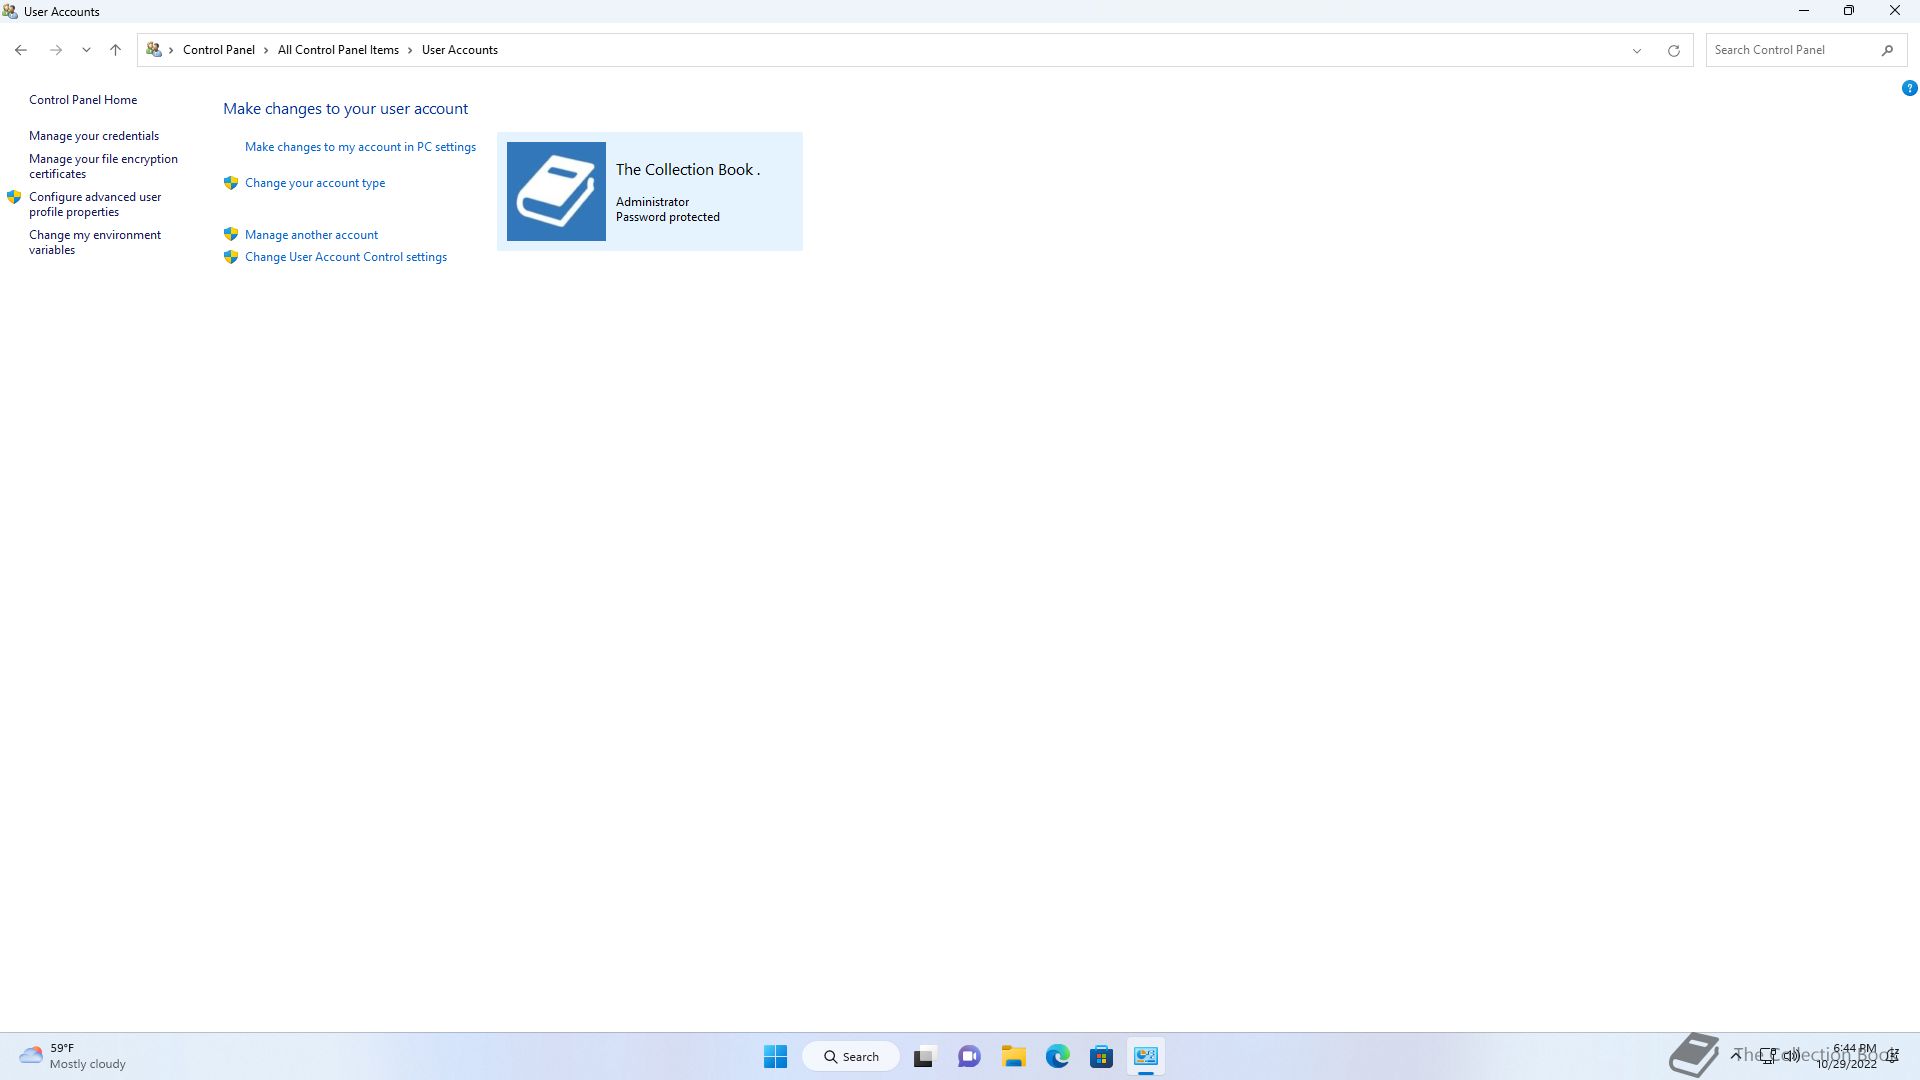Click the search magnifier icon in Control Panel

tap(1887, 50)
